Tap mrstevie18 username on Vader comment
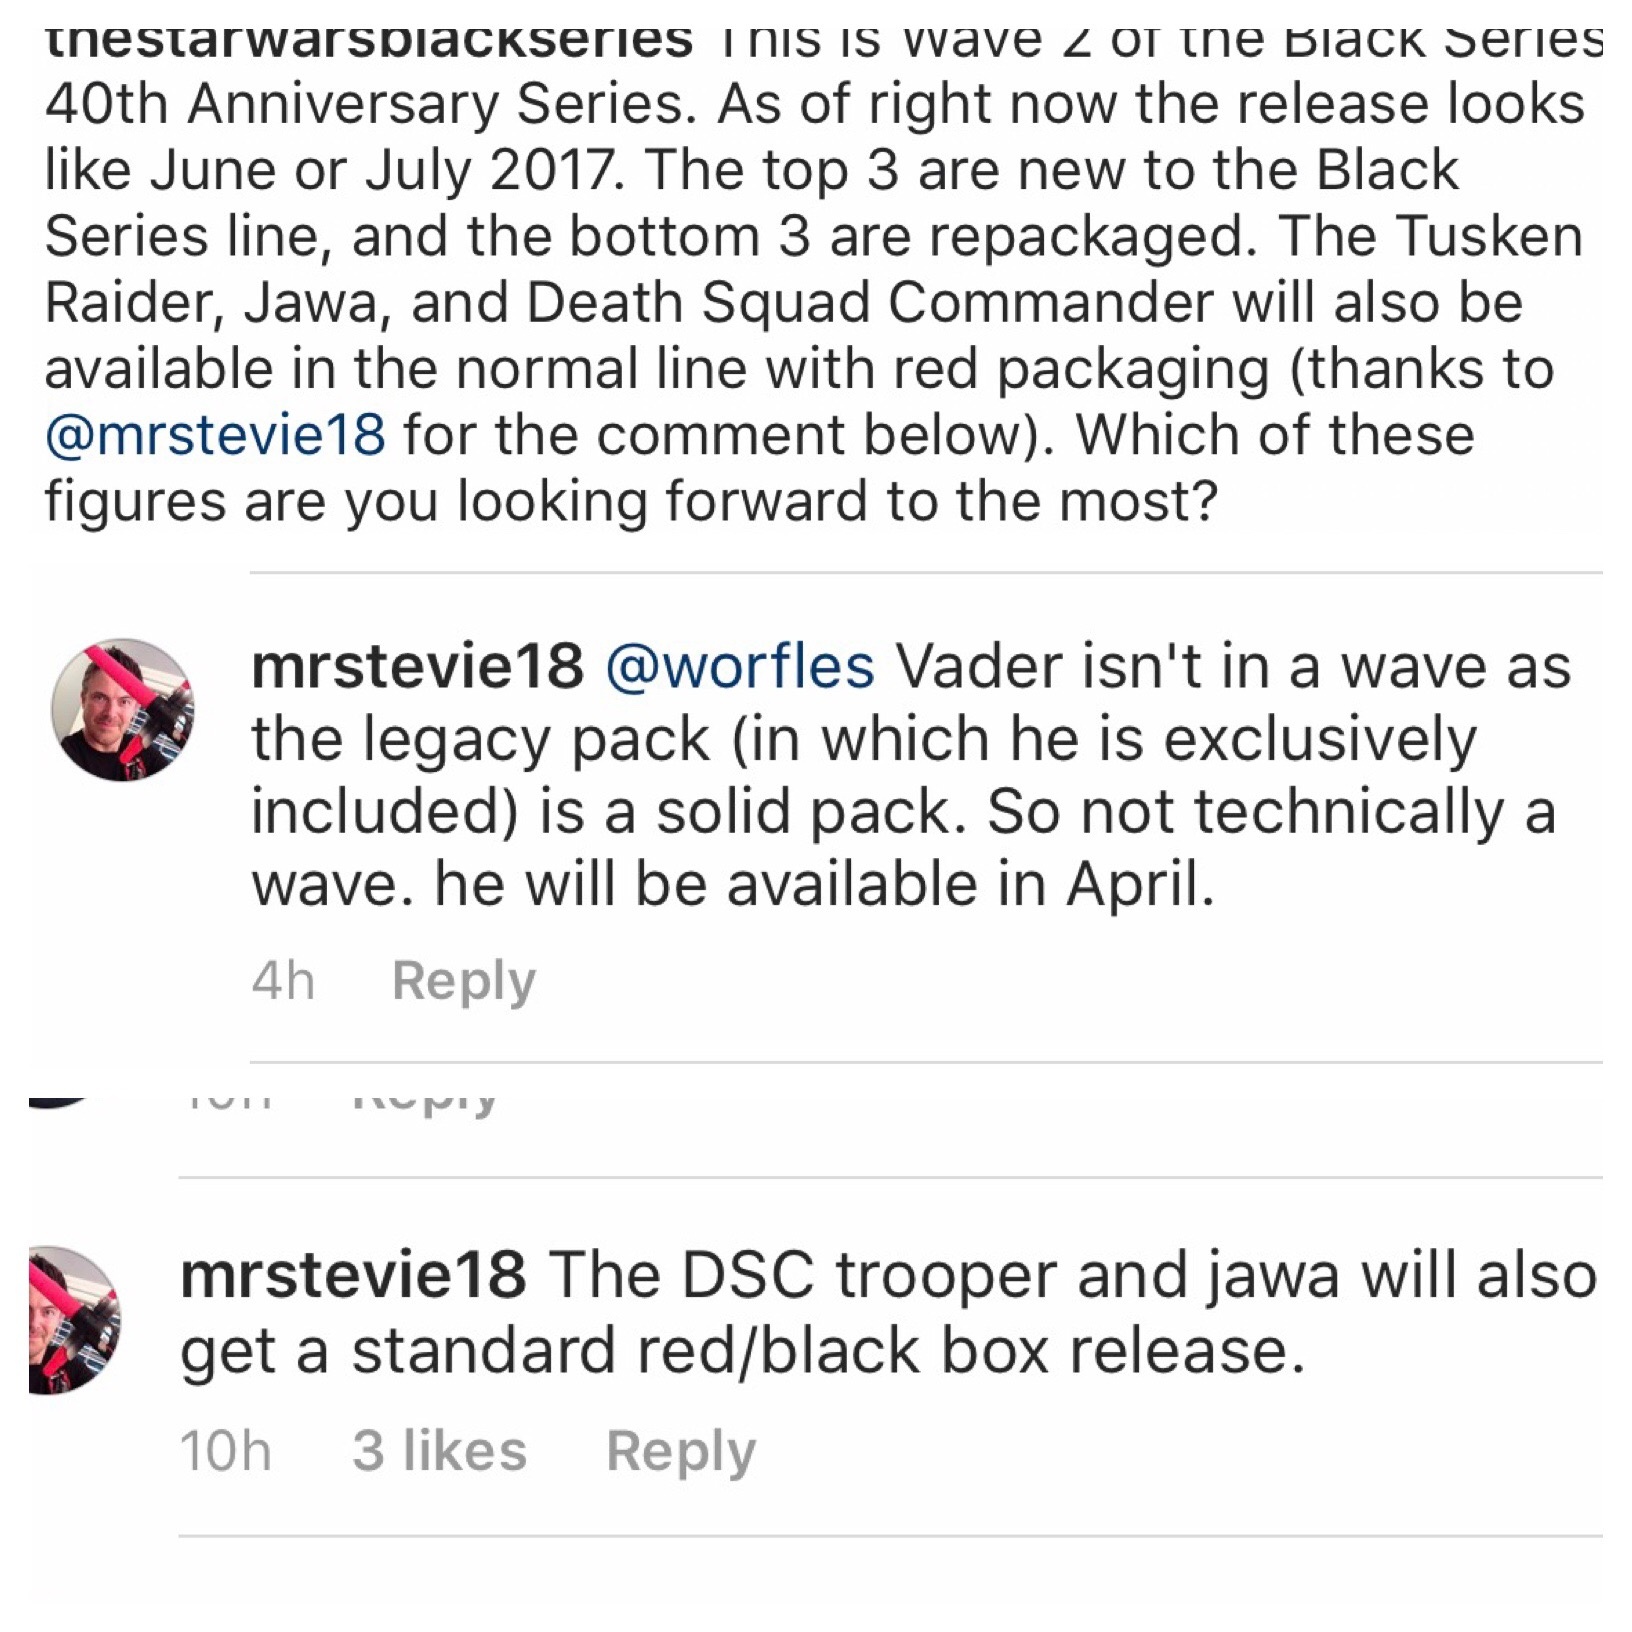The image size is (1632, 1632). pos(417,667)
